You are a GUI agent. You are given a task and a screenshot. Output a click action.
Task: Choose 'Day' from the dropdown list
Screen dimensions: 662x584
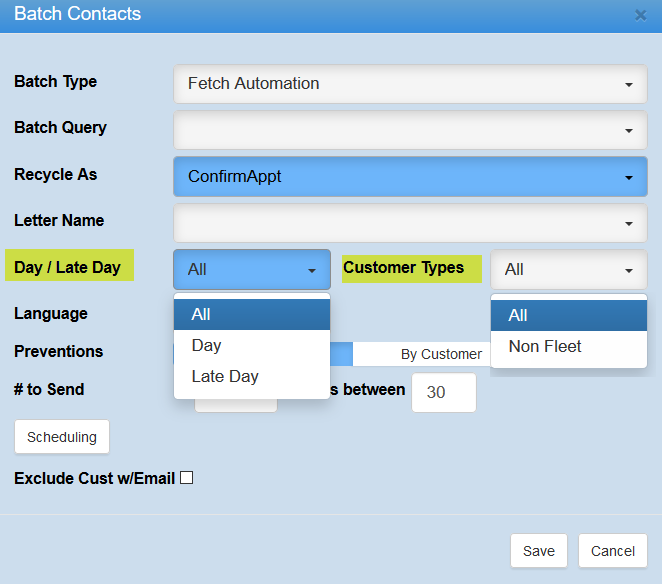tap(251, 345)
